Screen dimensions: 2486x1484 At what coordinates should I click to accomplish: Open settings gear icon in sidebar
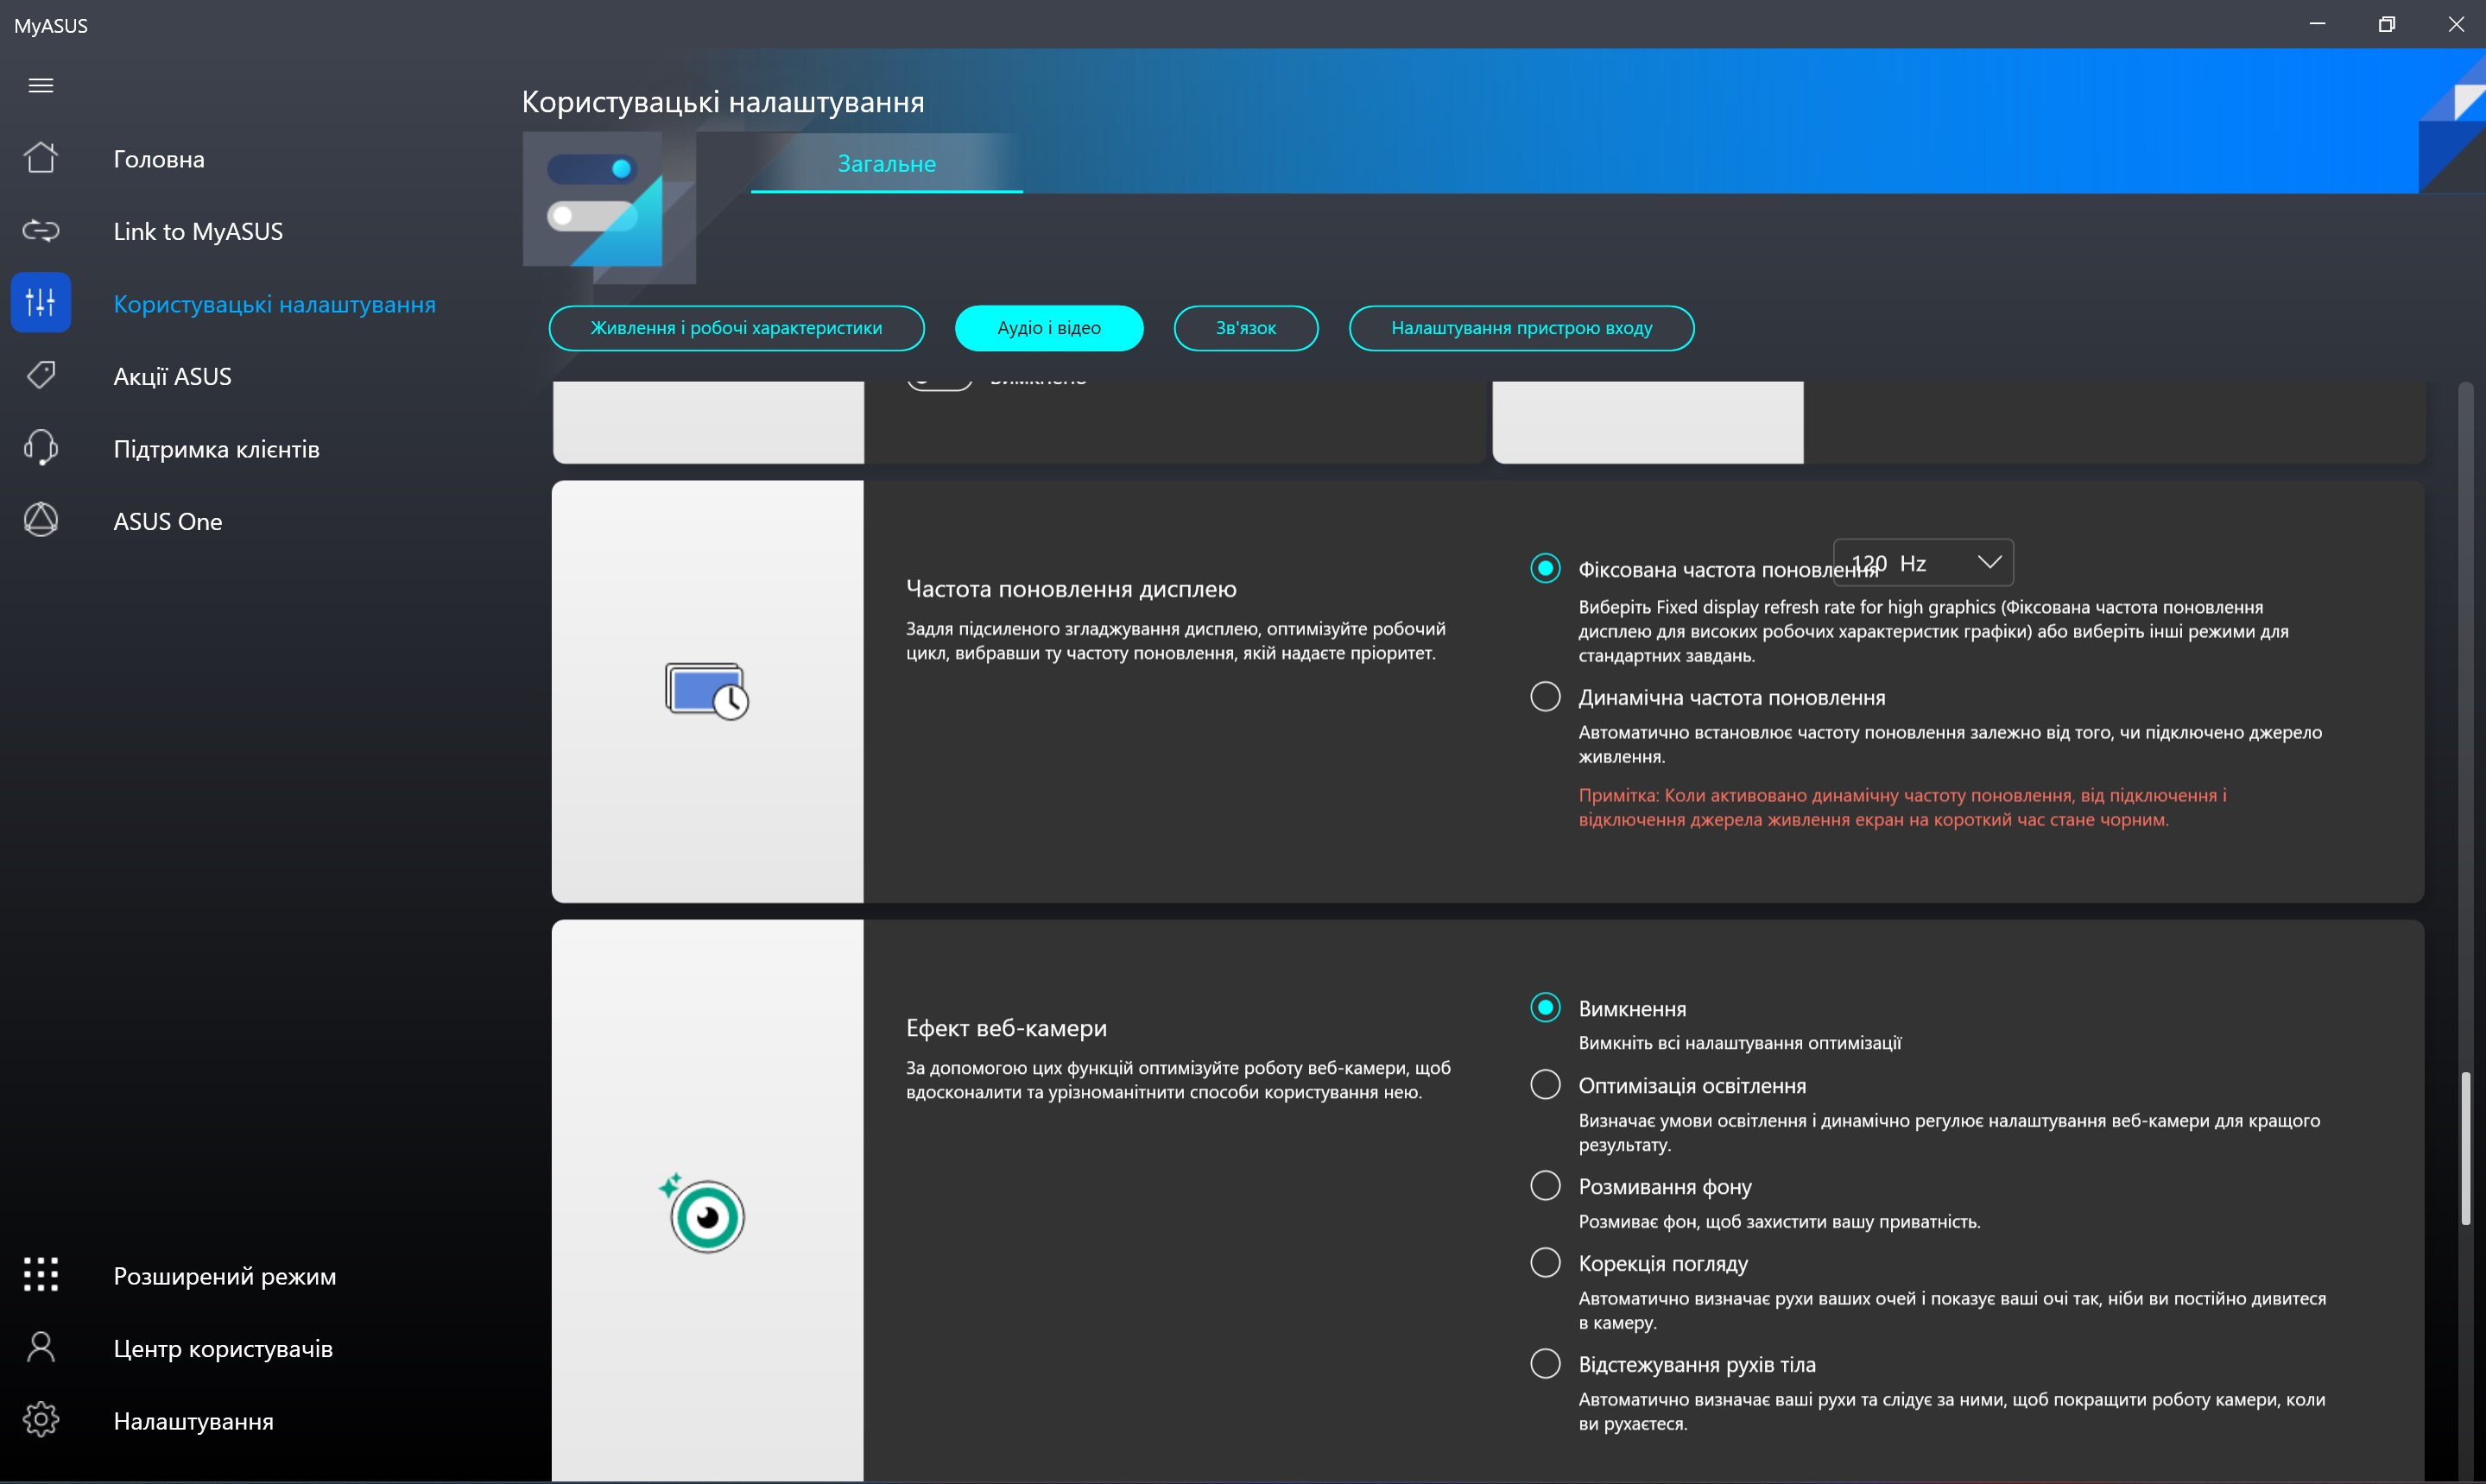41,1419
